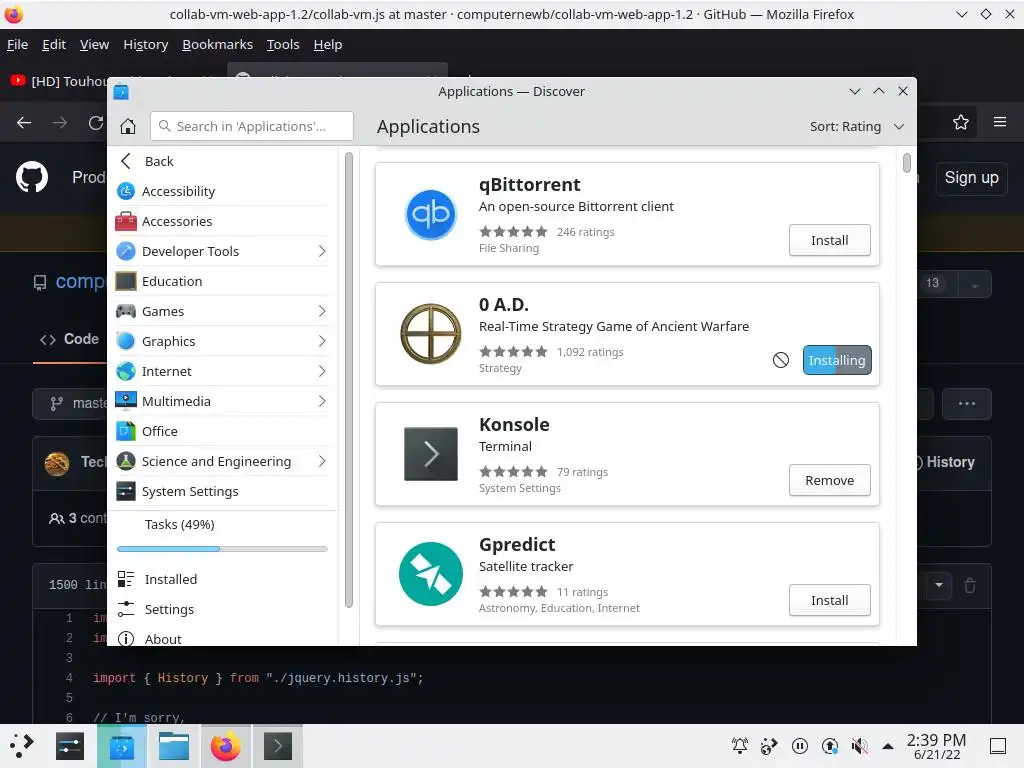Remove Konsole
Image resolution: width=1024 pixels, height=768 pixels.
(829, 480)
